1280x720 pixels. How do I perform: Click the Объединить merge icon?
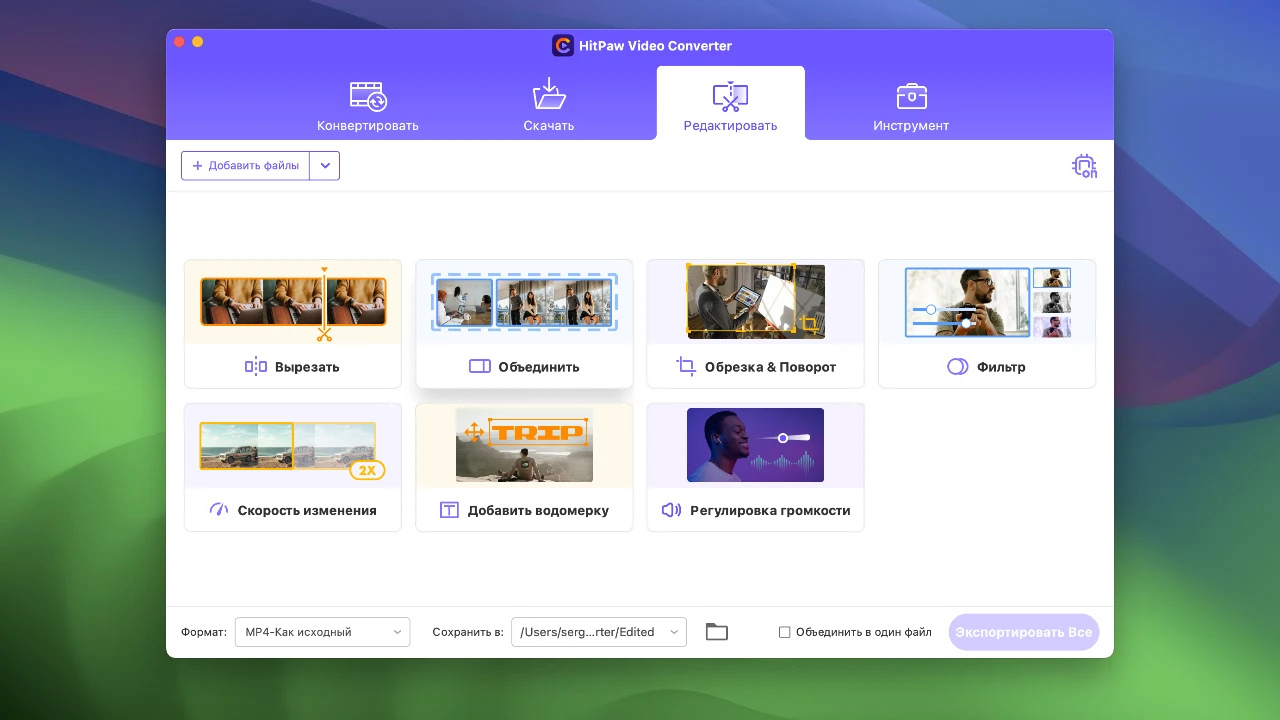(x=480, y=367)
